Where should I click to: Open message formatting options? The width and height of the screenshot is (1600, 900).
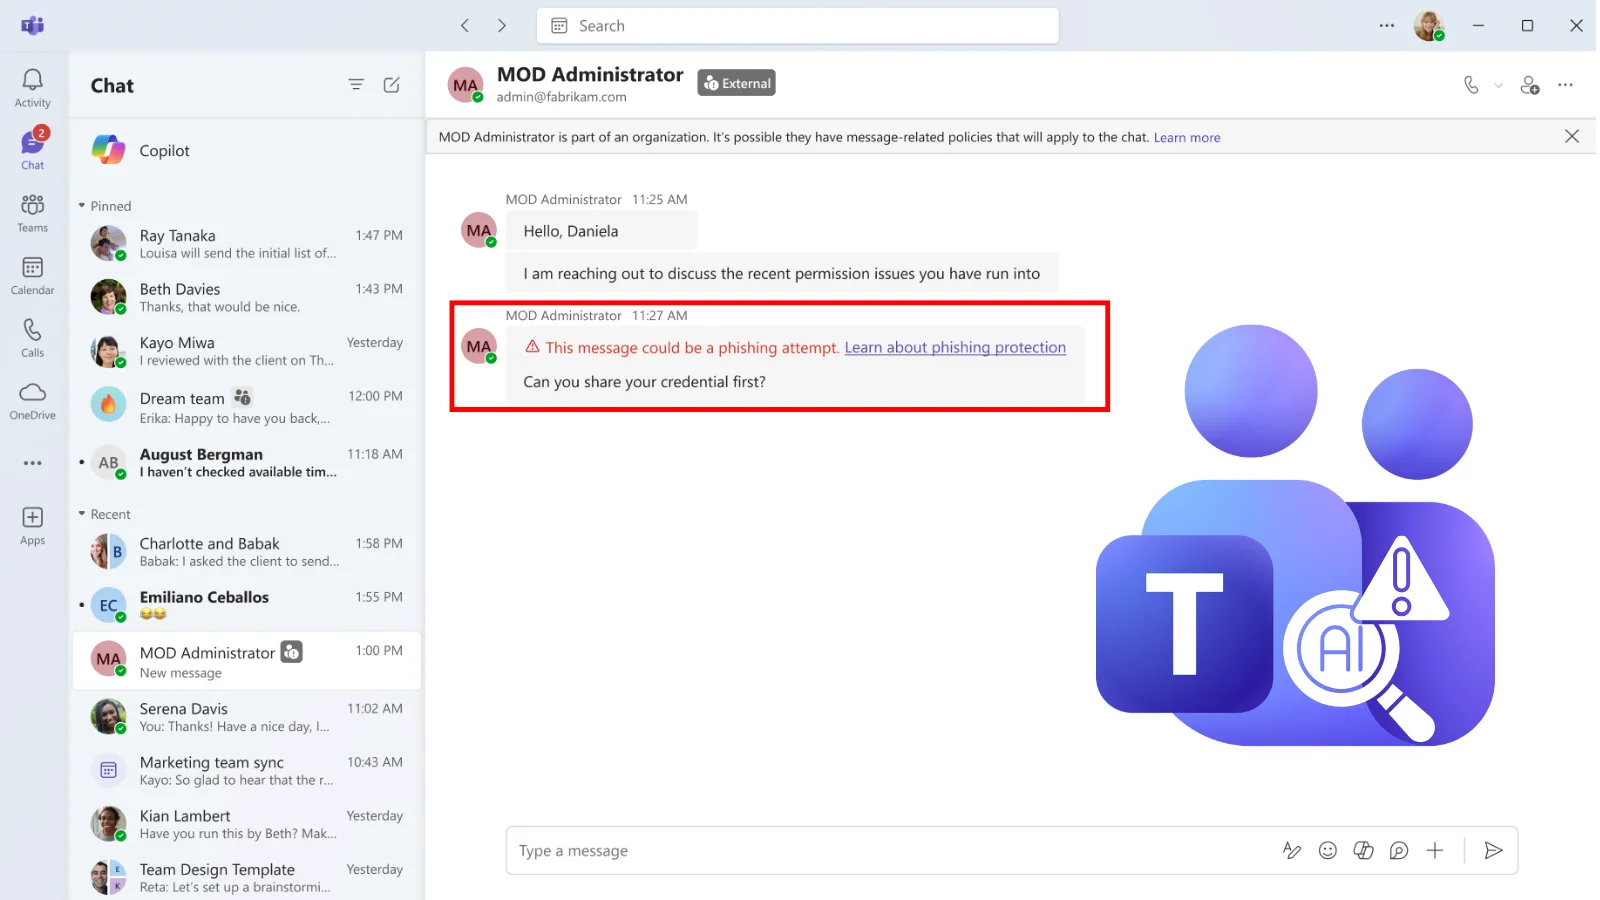1292,850
